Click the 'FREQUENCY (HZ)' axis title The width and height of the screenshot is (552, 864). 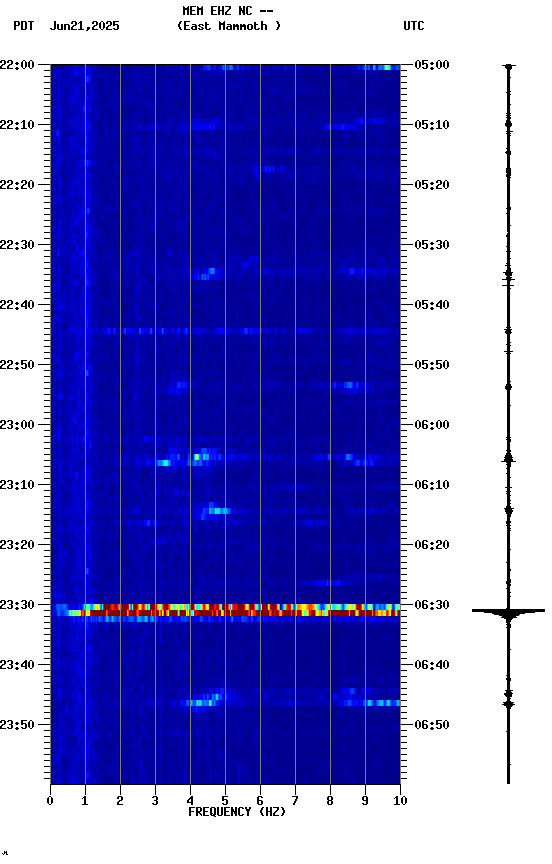pyautogui.click(x=237, y=812)
